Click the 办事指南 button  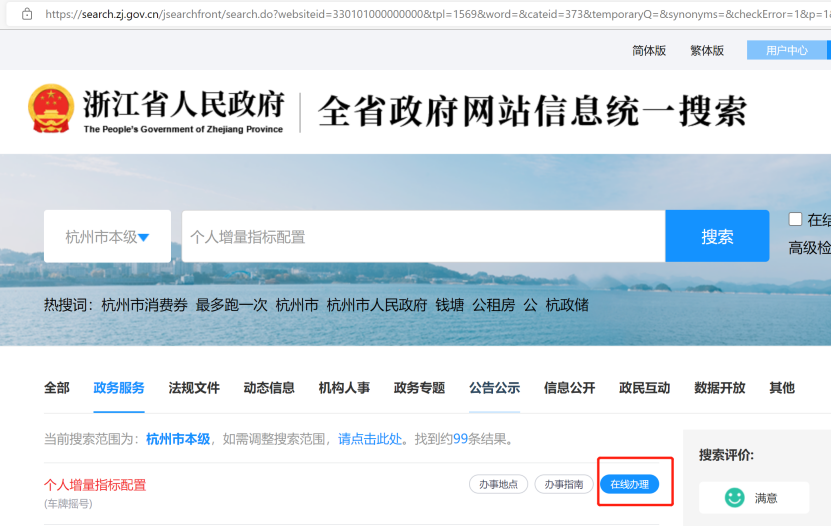[x=563, y=484]
